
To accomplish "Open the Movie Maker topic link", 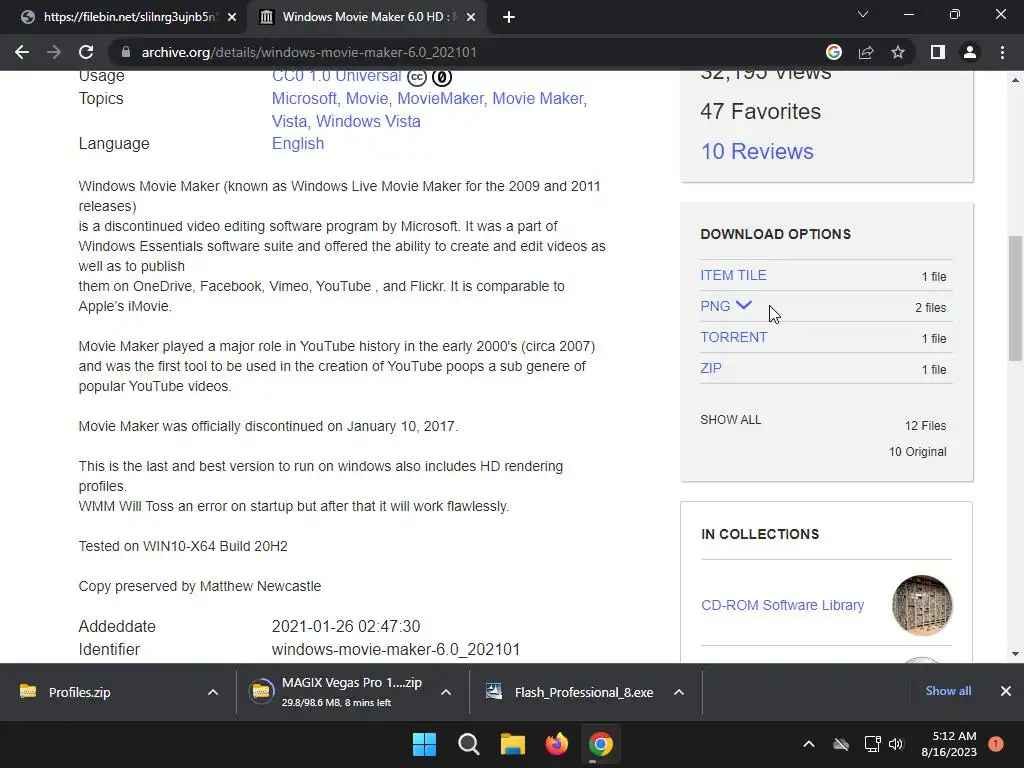I will click(x=539, y=99).
